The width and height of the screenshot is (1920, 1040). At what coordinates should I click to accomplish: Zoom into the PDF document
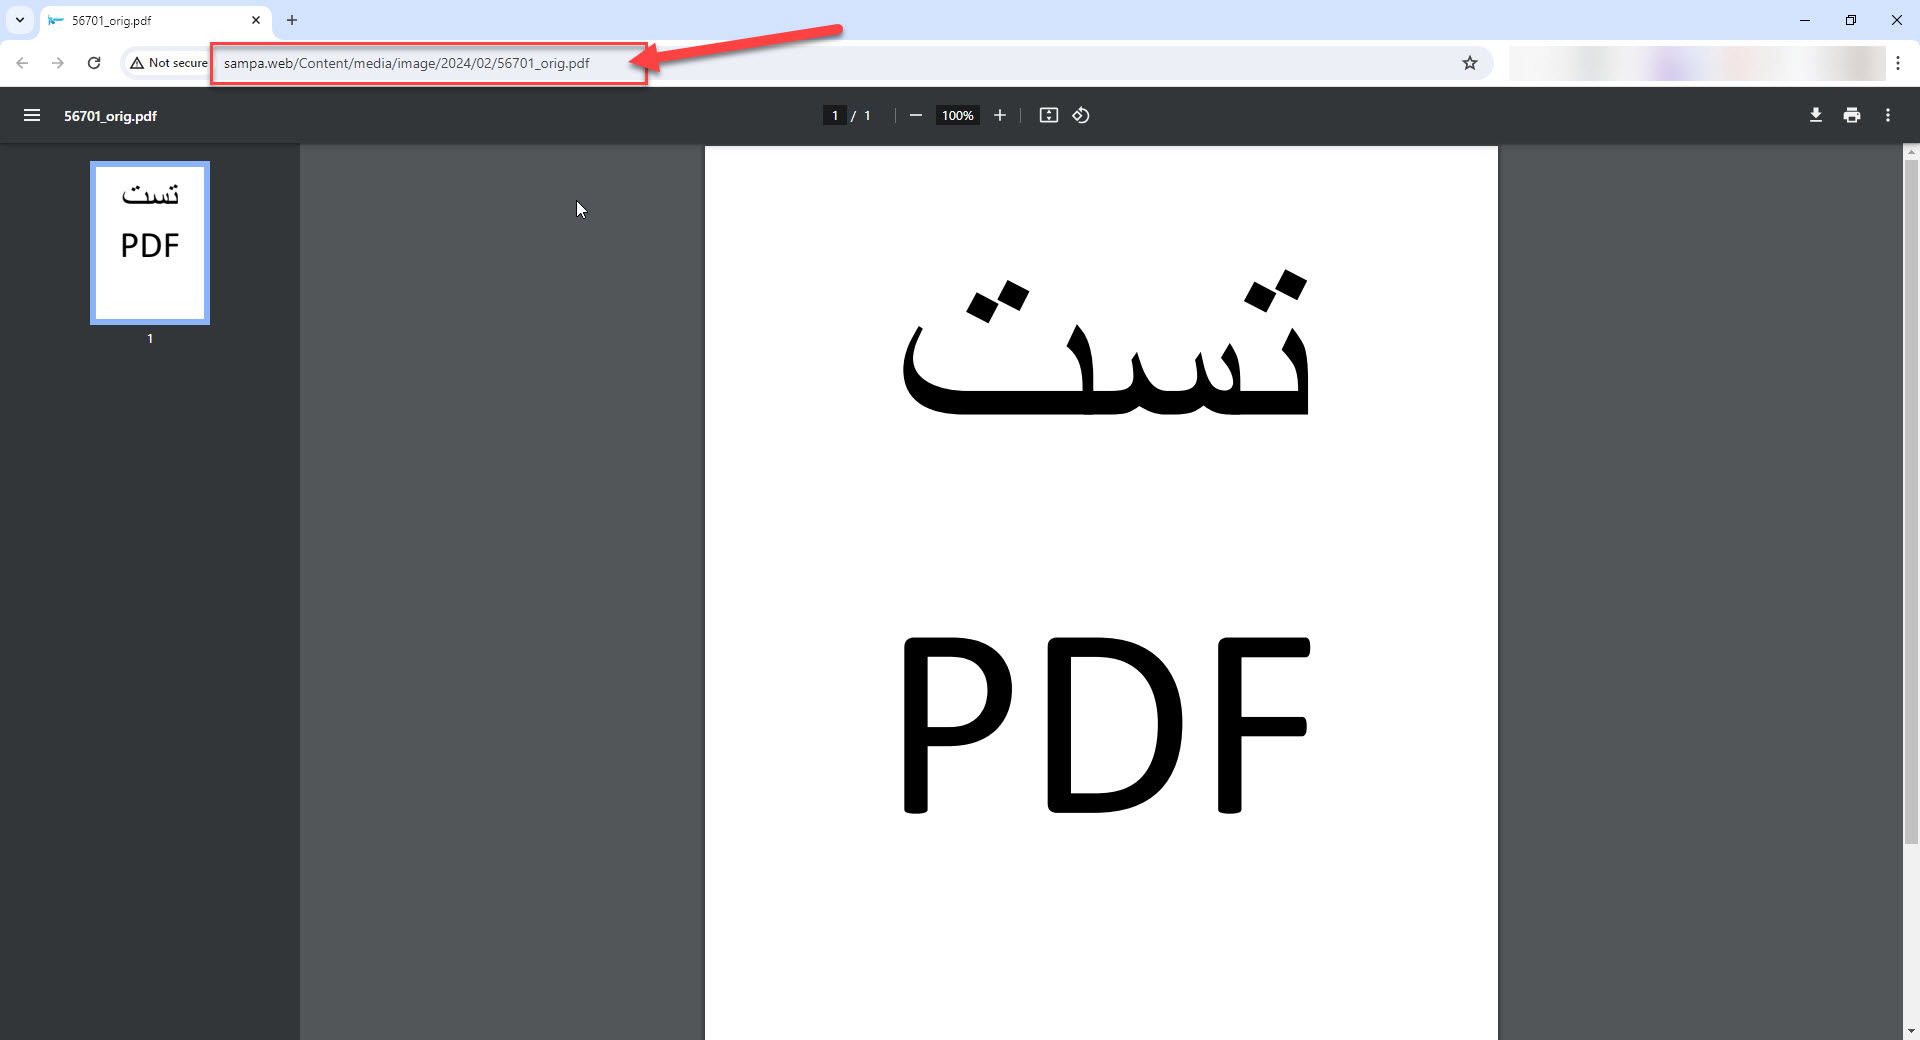tap(999, 115)
